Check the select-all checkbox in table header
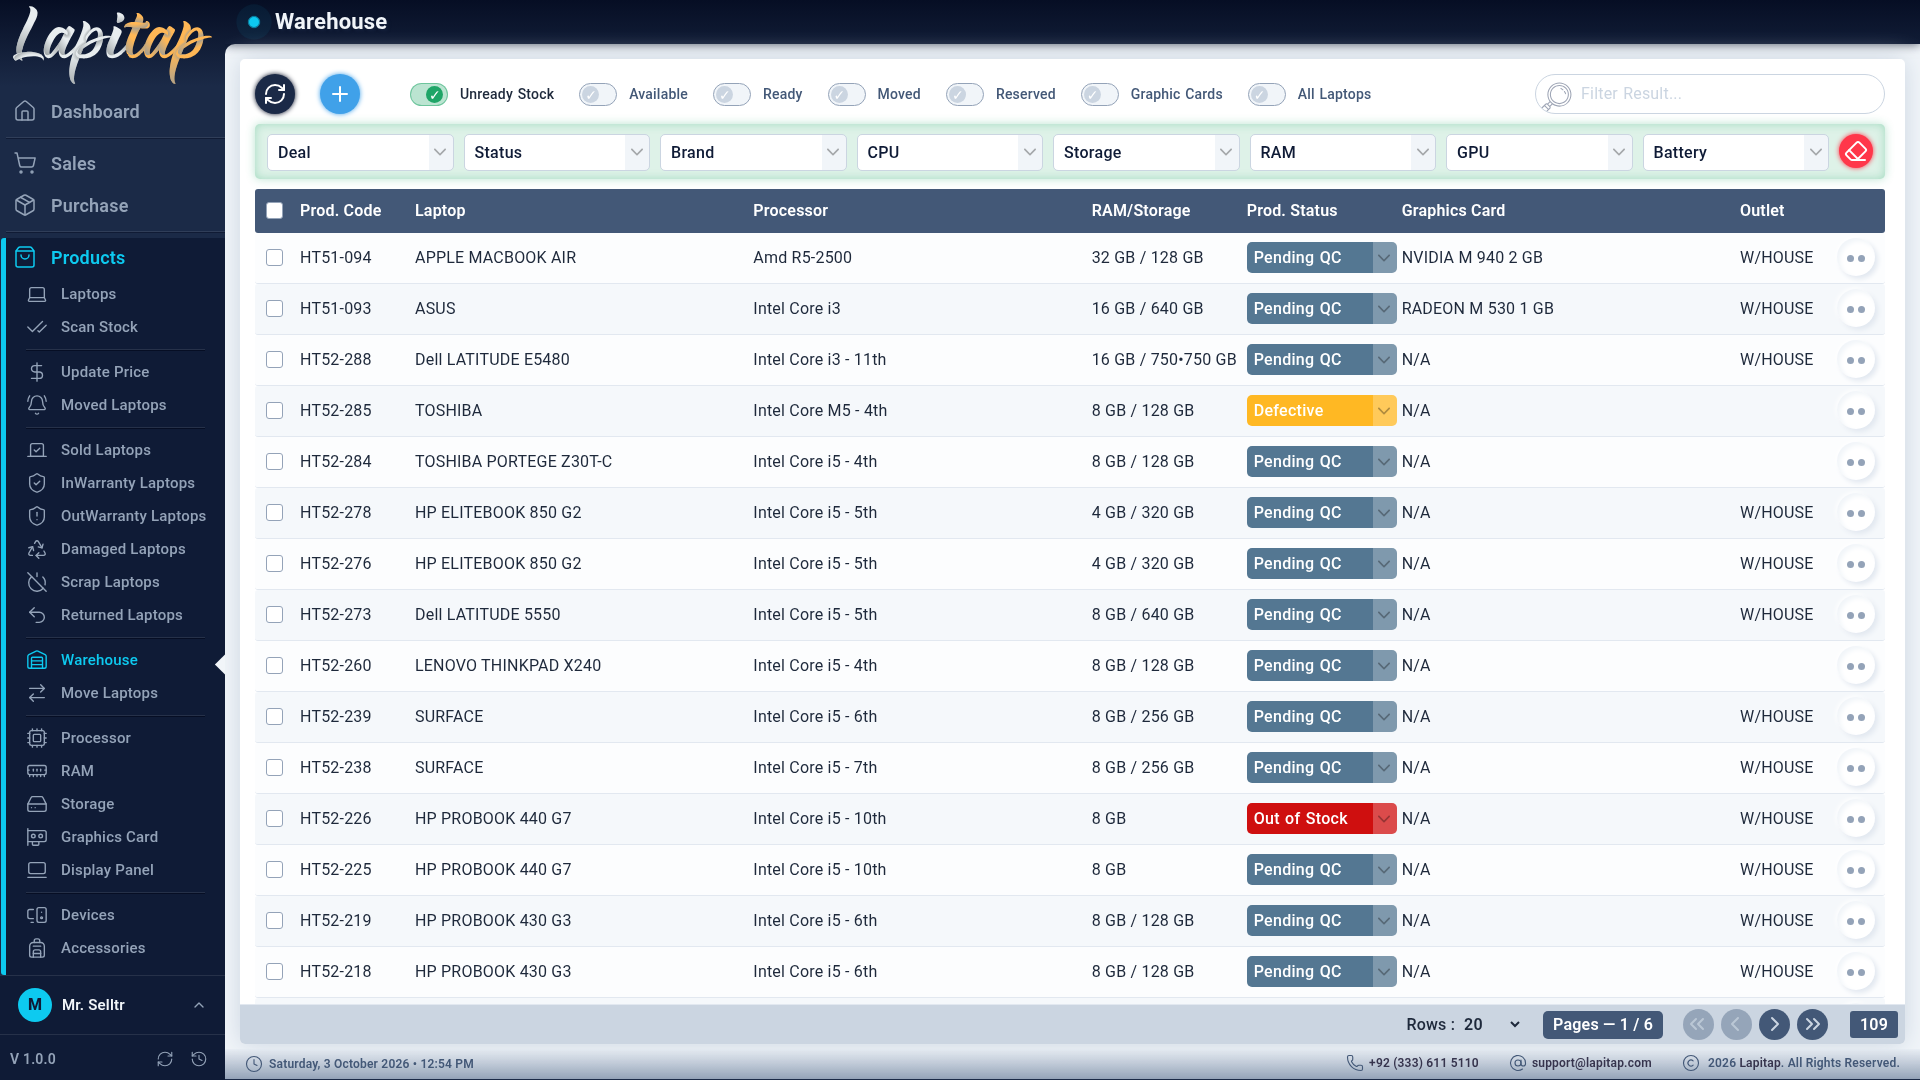The image size is (1920, 1080). click(275, 211)
